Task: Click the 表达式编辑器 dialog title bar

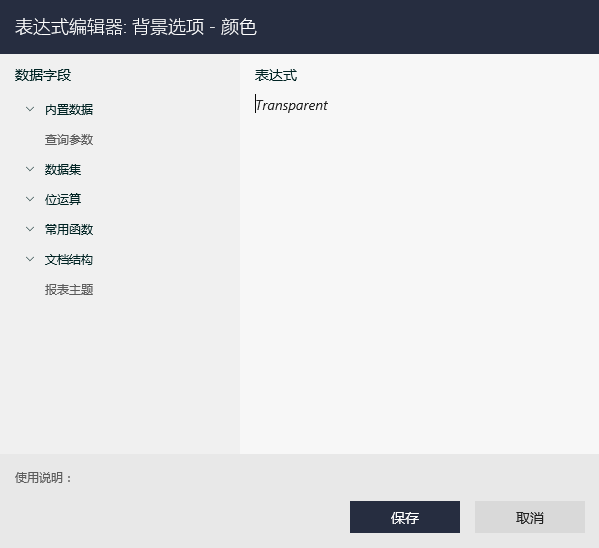Action: pos(300,27)
